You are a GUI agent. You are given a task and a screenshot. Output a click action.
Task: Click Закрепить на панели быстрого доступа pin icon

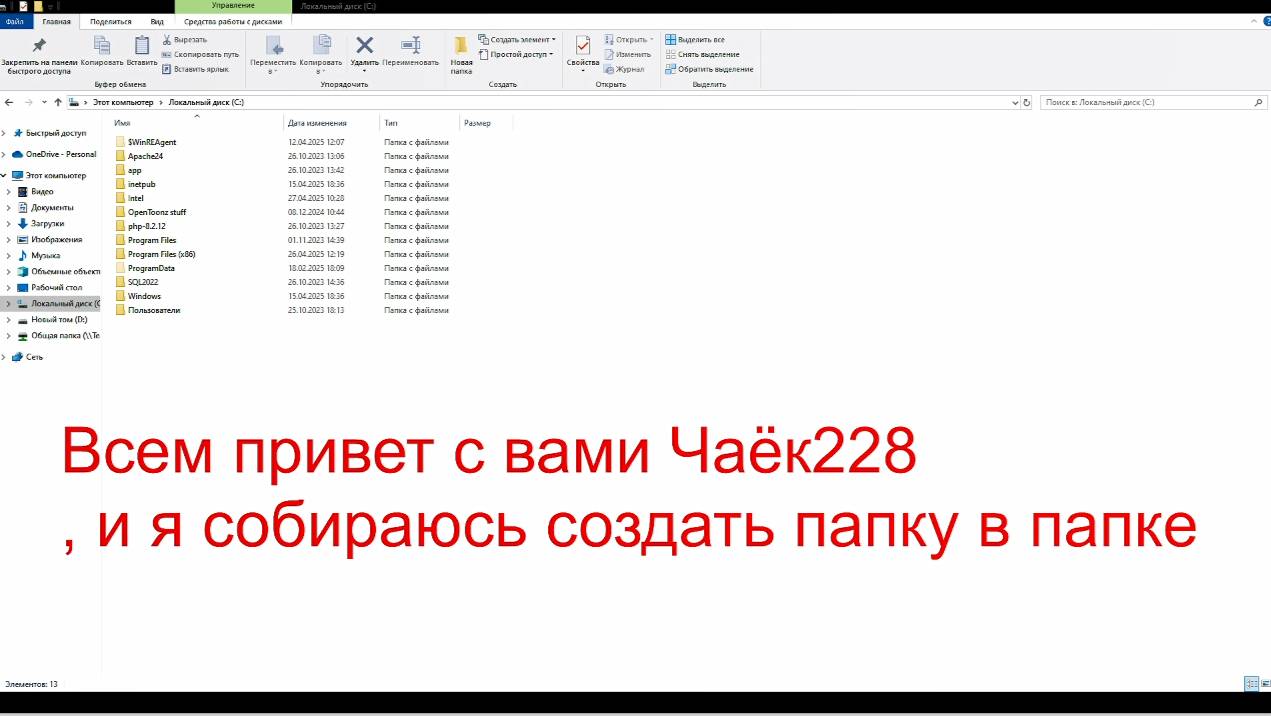(x=39, y=45)
